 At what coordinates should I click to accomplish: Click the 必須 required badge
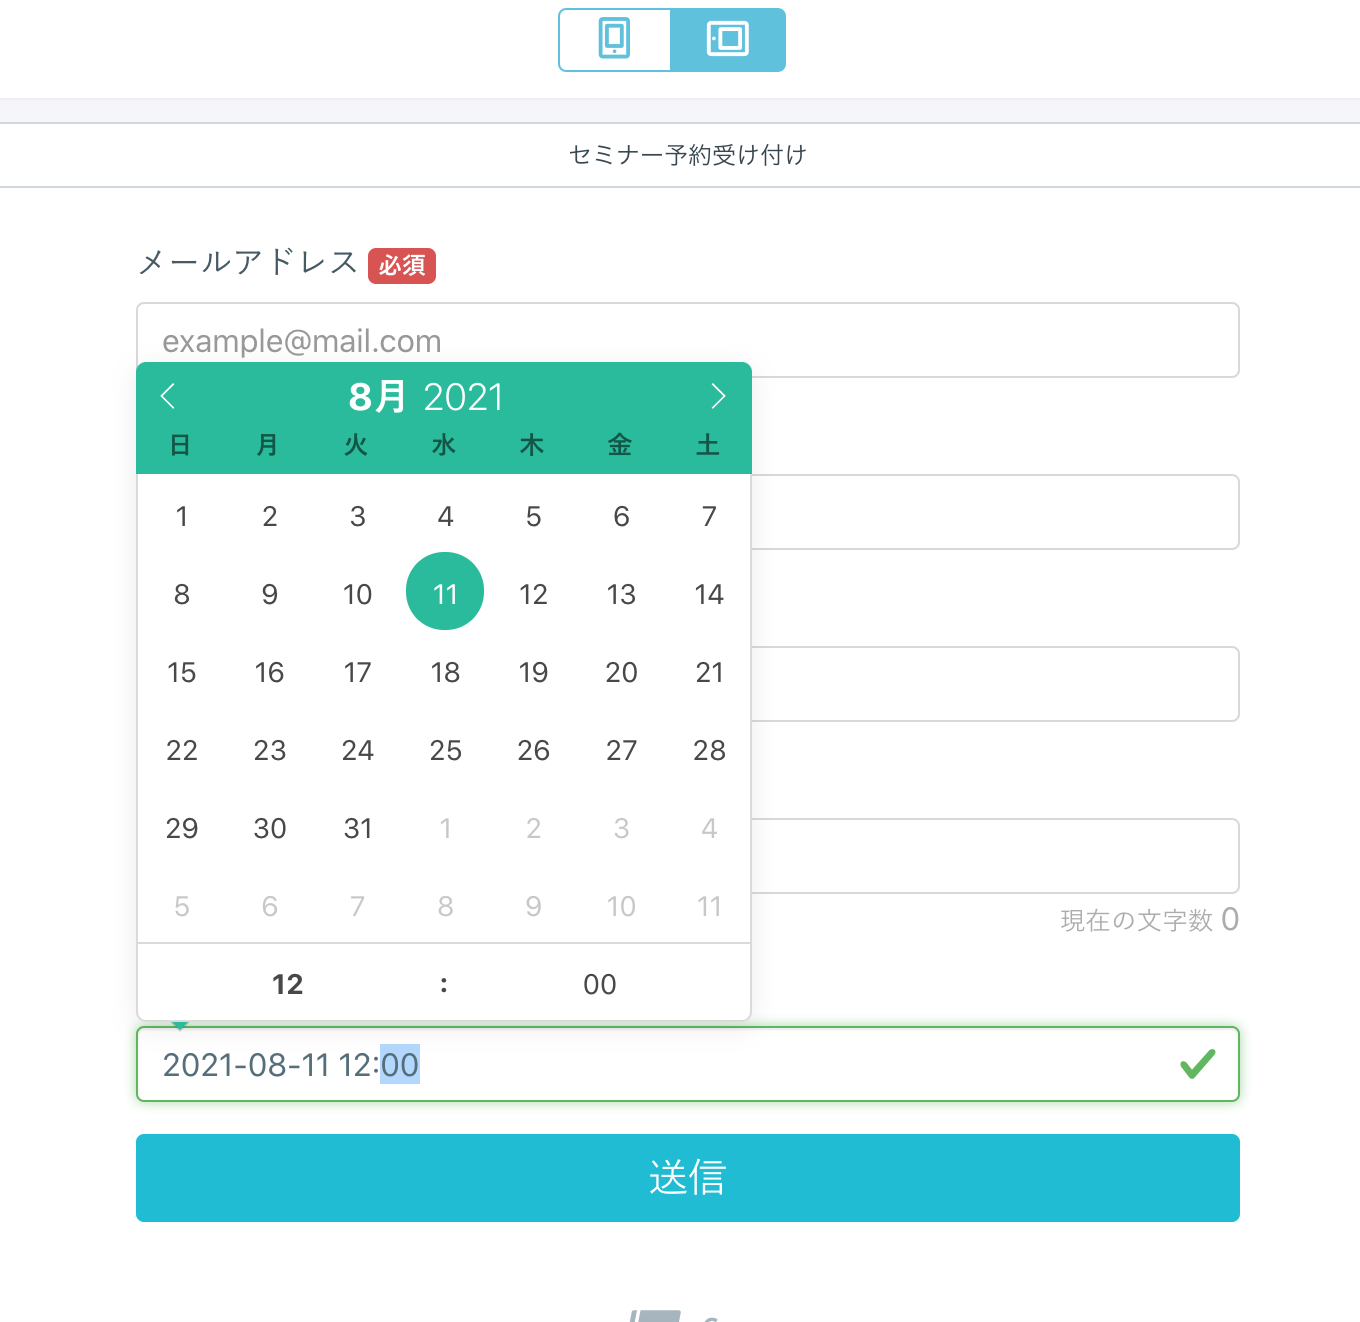point(402,265)
